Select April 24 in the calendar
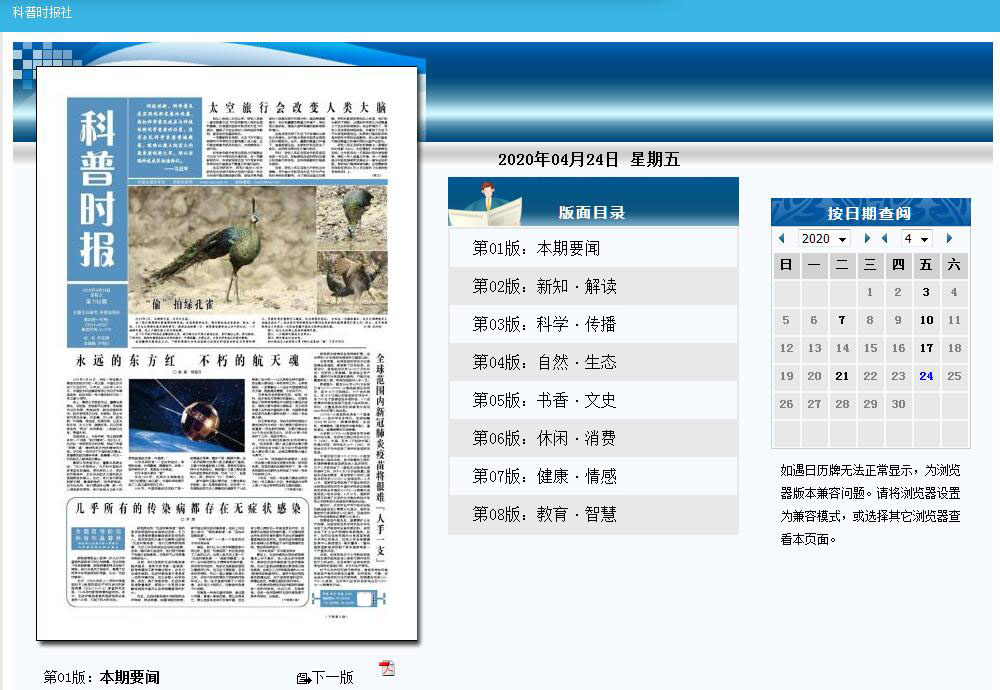 coord(926,376)
